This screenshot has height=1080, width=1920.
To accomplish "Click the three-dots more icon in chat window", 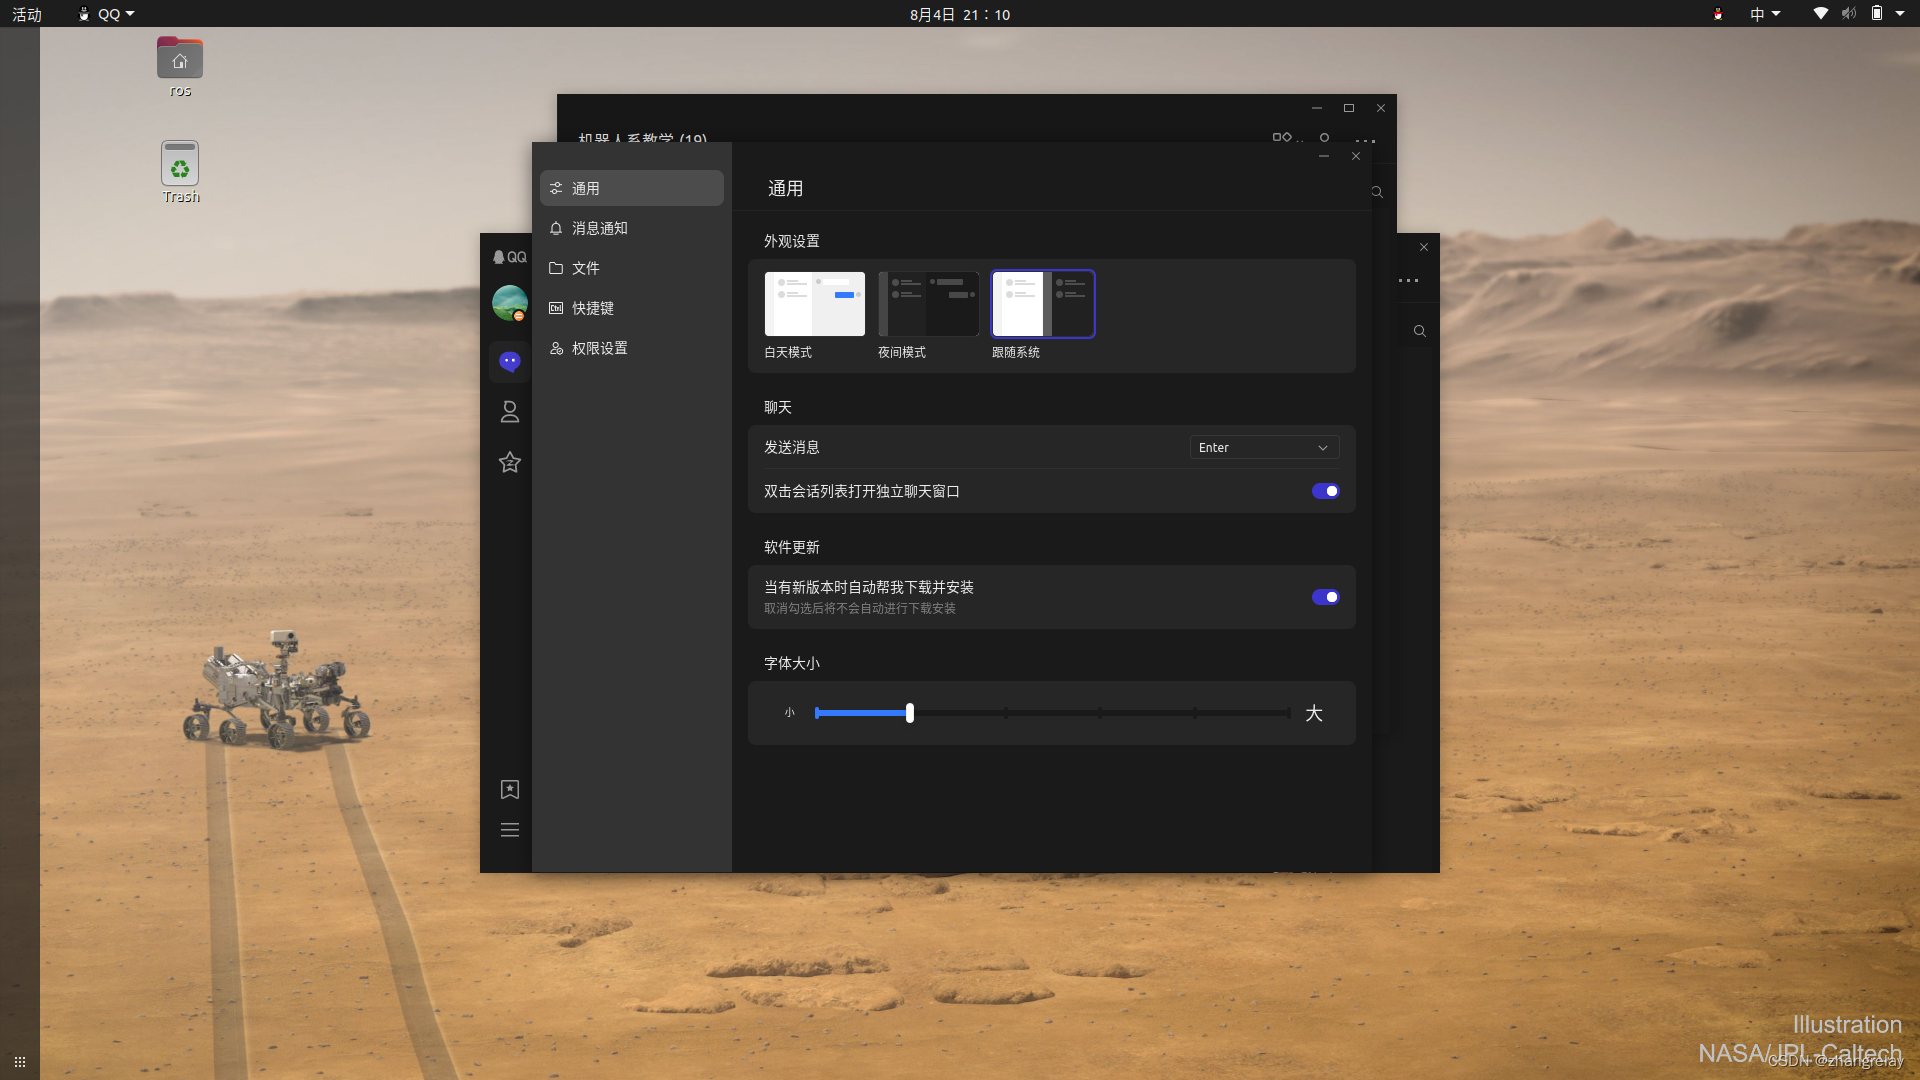I will (1365, 140).
